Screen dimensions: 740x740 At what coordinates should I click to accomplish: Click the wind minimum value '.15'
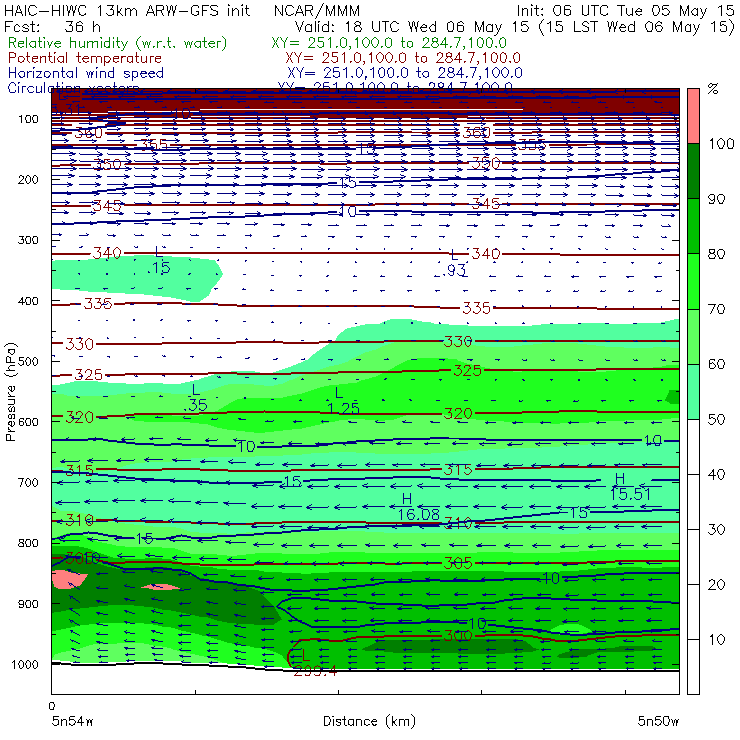pyautogui.click(x=159, y=268)
